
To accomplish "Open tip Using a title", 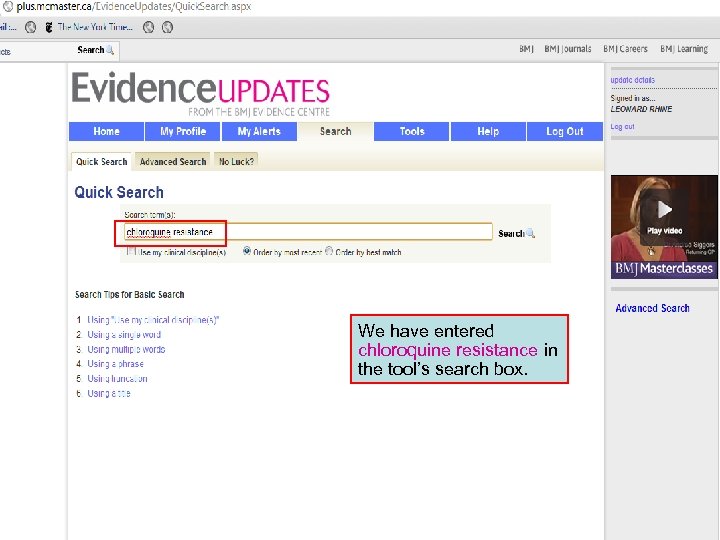I will click(x=109, y=394).
